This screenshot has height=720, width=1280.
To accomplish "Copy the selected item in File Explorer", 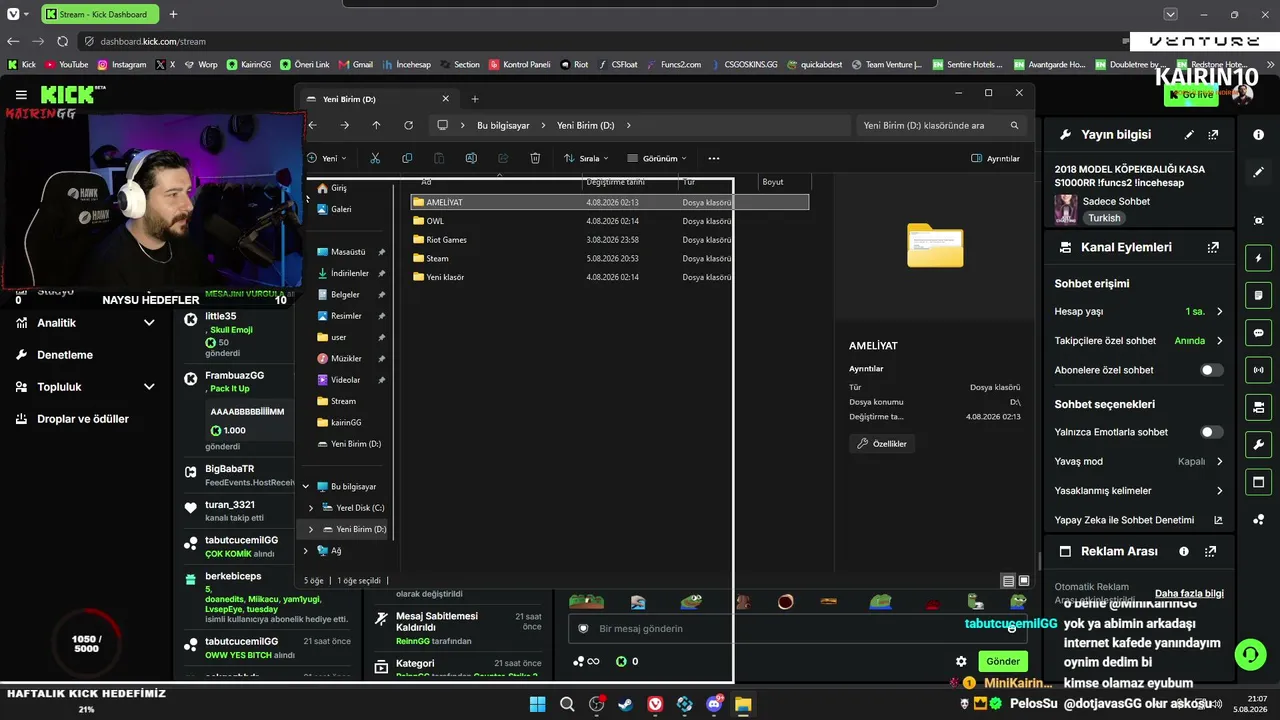I will point(407,158).
